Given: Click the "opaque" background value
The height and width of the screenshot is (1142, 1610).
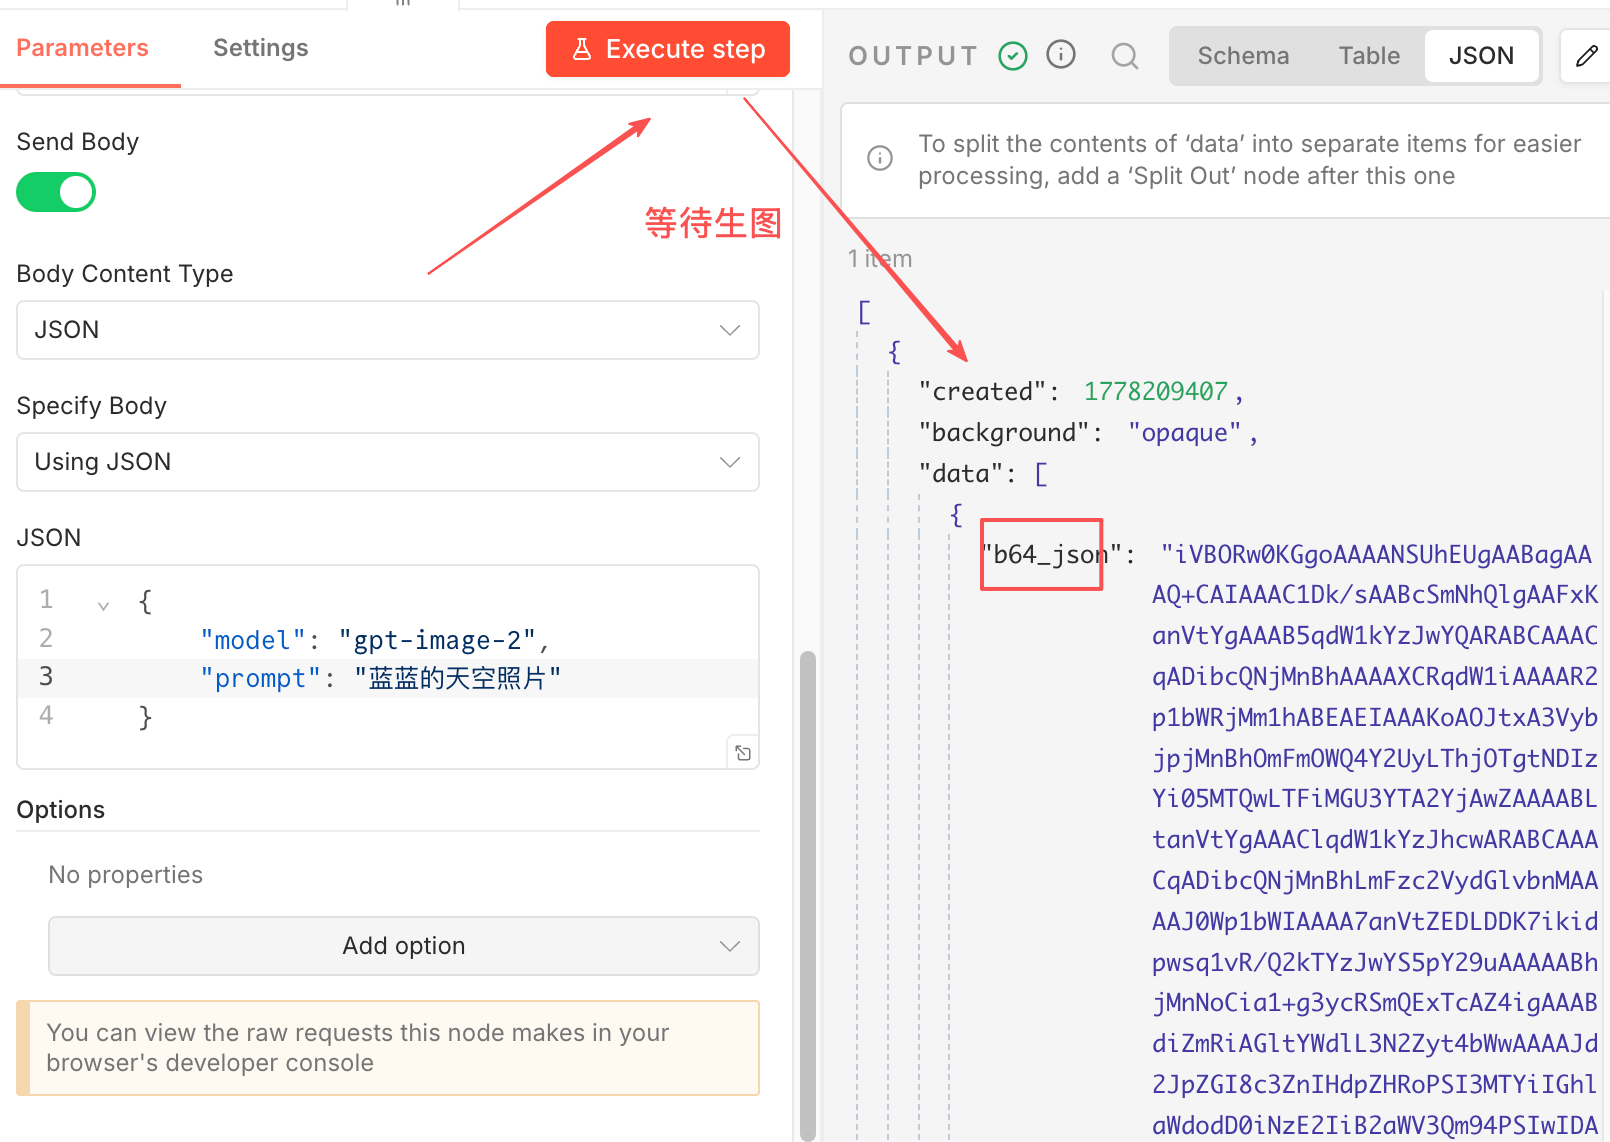Looking at the screenshot, I should [x=1185, y=432].
